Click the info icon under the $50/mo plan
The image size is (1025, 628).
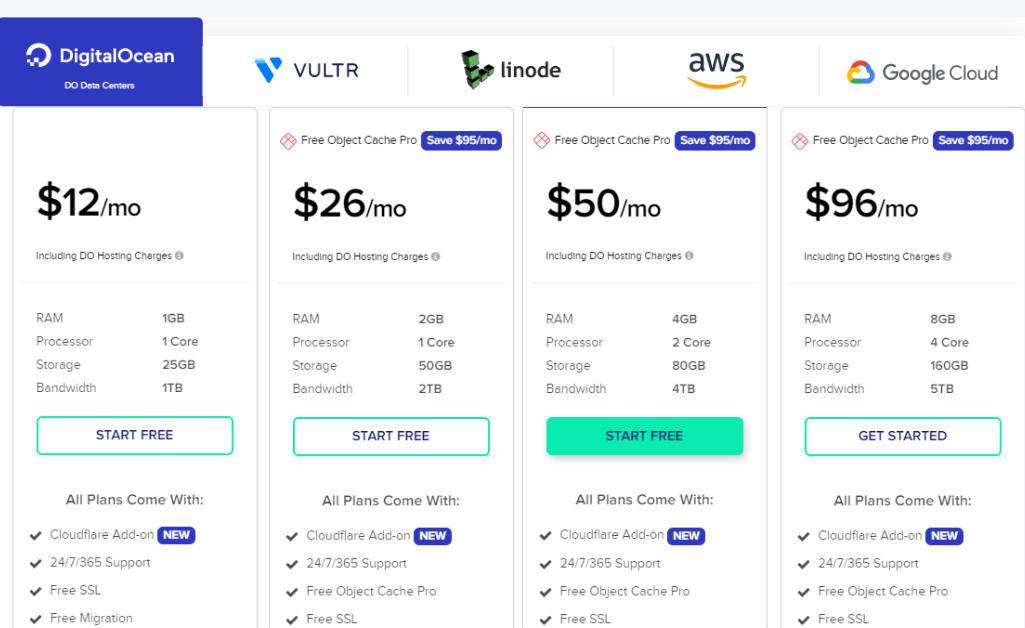click(x=689, y=256)
